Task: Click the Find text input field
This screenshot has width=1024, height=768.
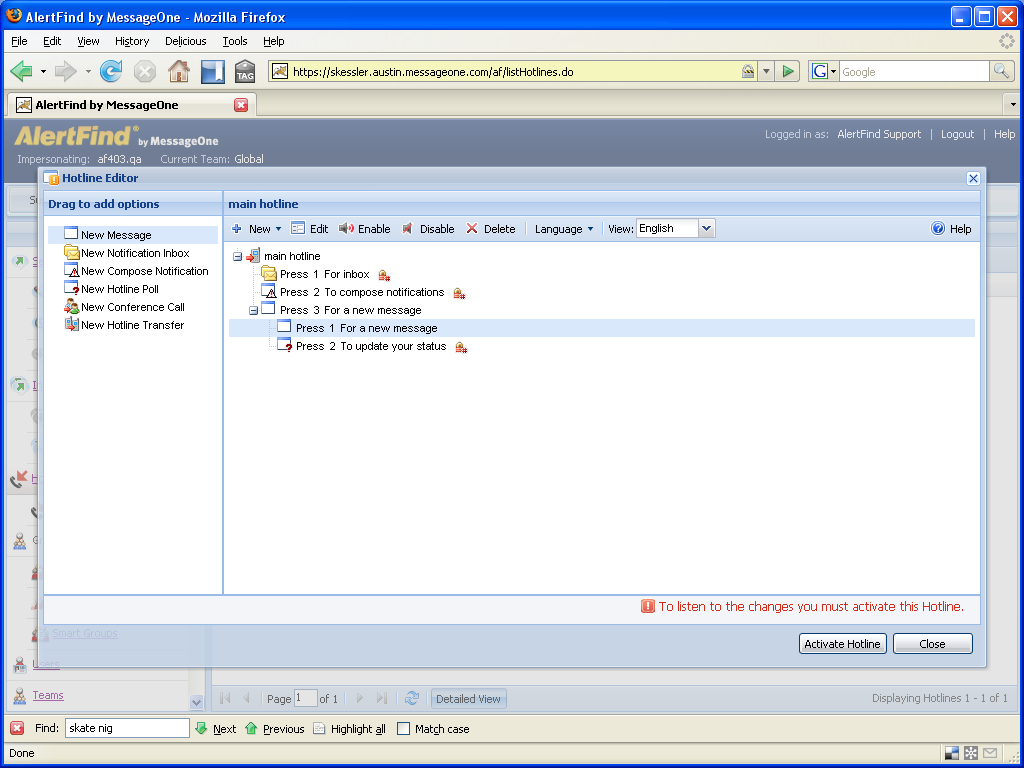Action: coord(127,728)
